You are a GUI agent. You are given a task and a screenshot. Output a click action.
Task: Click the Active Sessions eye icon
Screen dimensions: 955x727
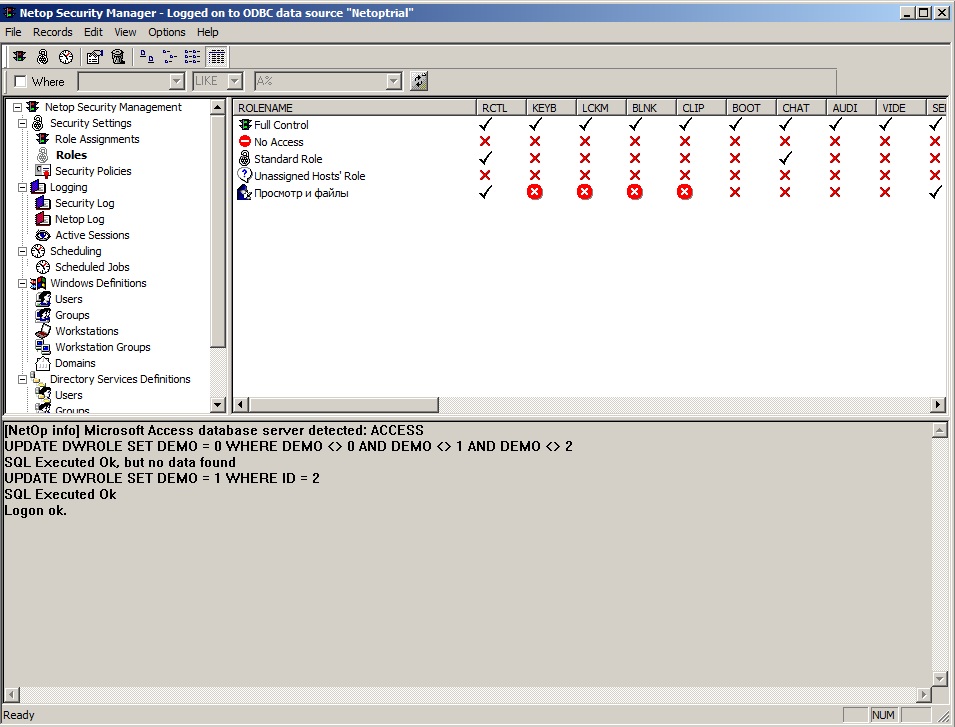[43, 235]
